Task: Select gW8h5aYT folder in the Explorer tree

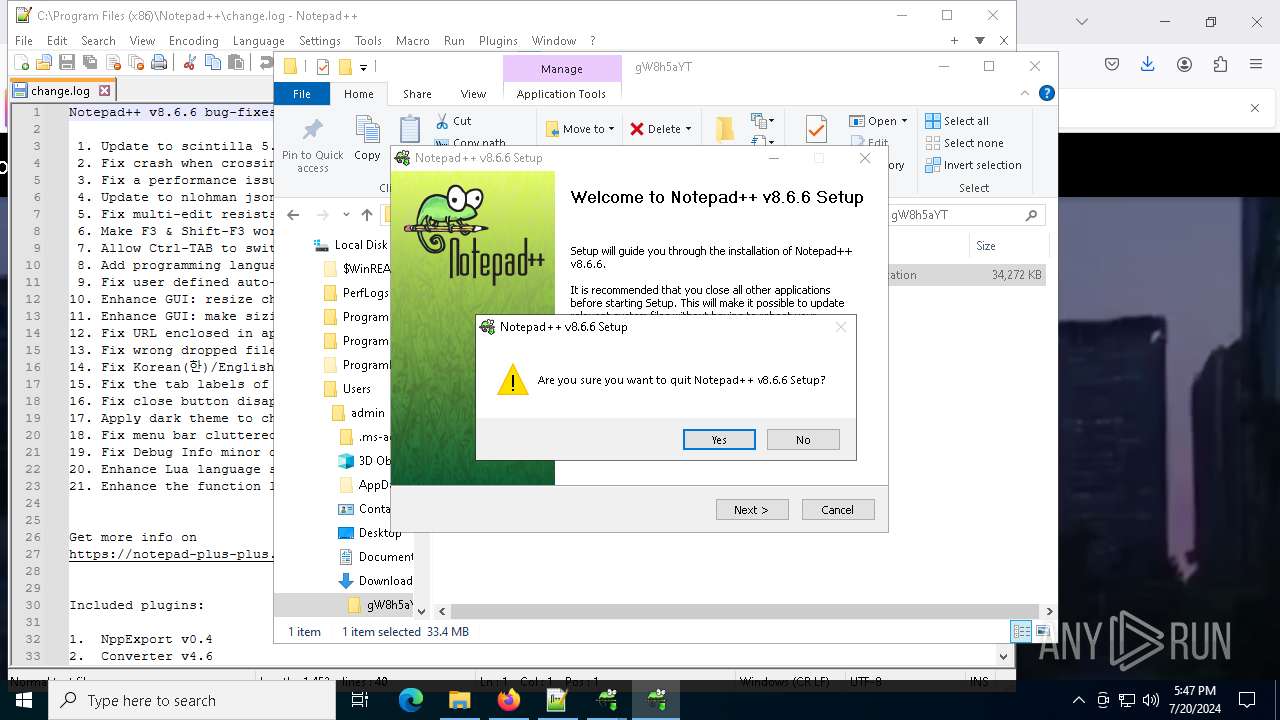Action: (x=380, y=605)
